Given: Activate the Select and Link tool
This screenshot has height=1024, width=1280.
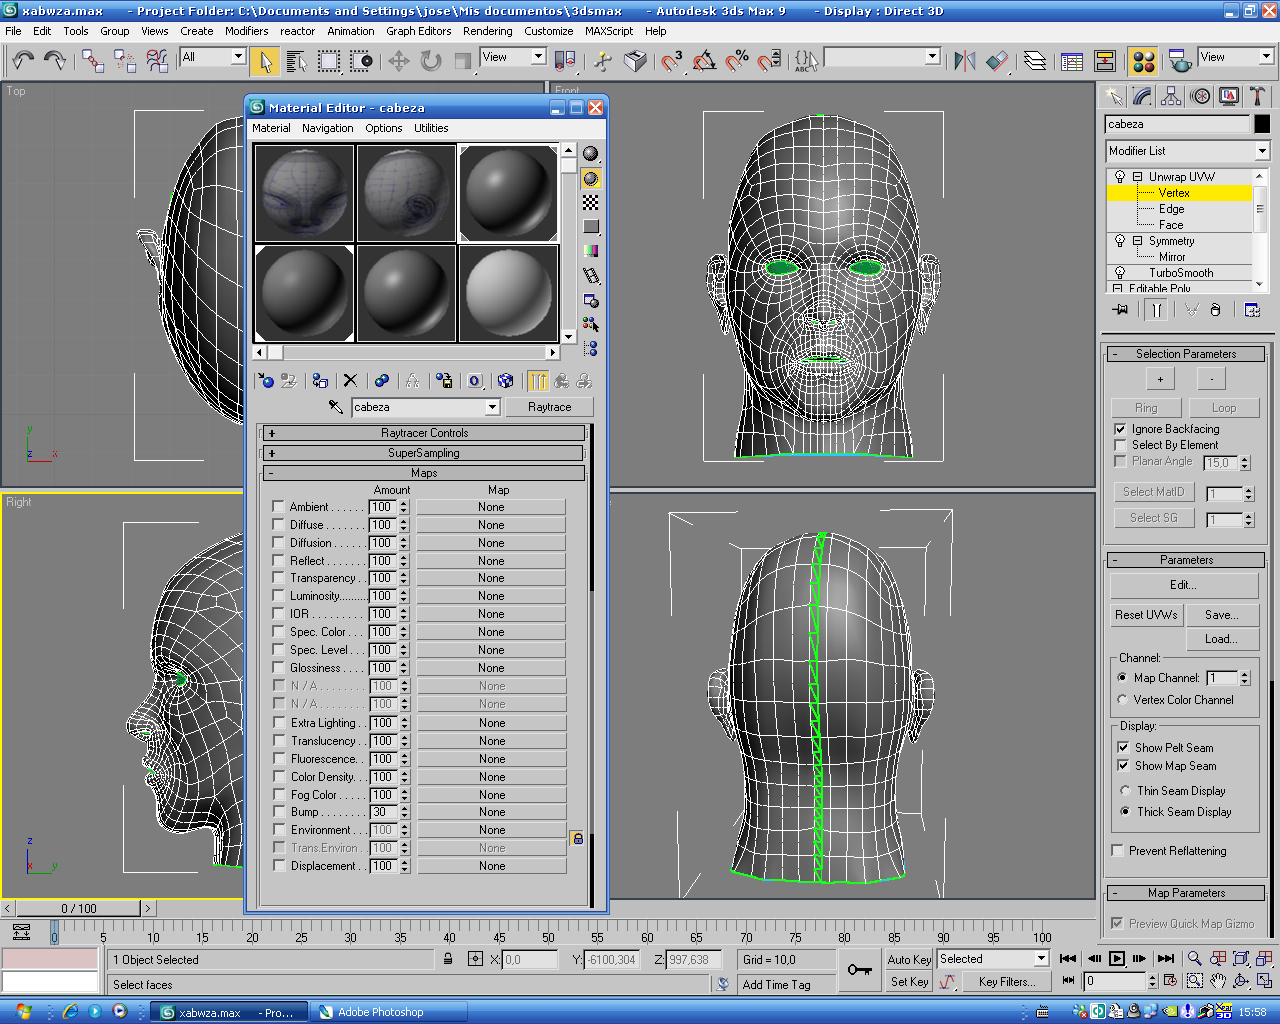Looking at the screenshot, I should click(x=93, y=61).
